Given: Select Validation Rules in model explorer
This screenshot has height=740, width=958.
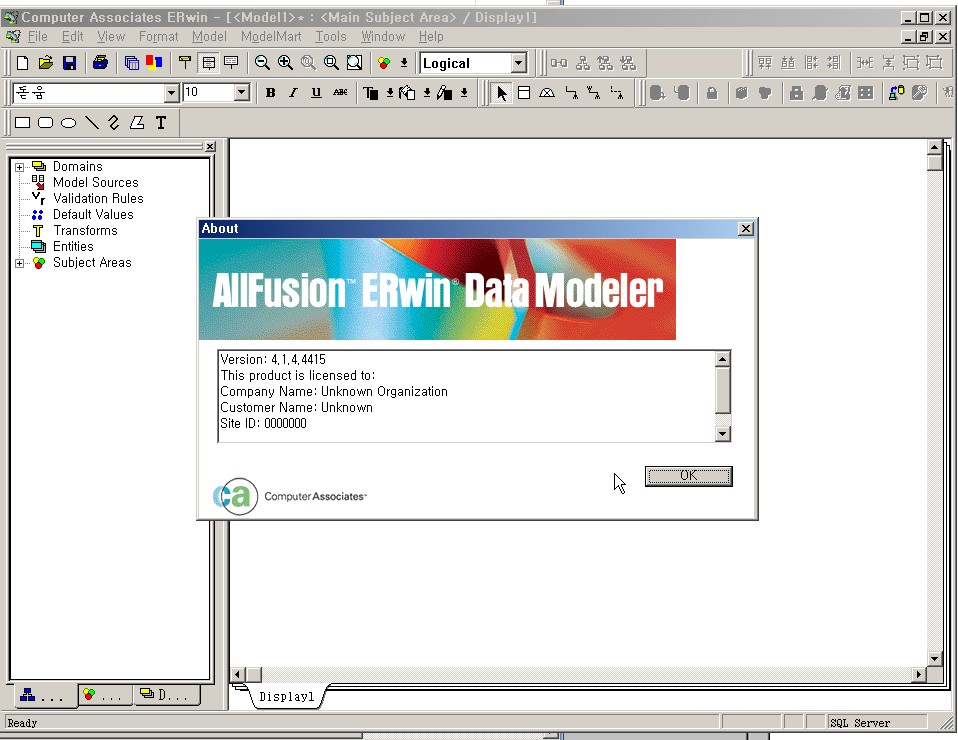Looking at the screenshot, I should pos(98,199).
